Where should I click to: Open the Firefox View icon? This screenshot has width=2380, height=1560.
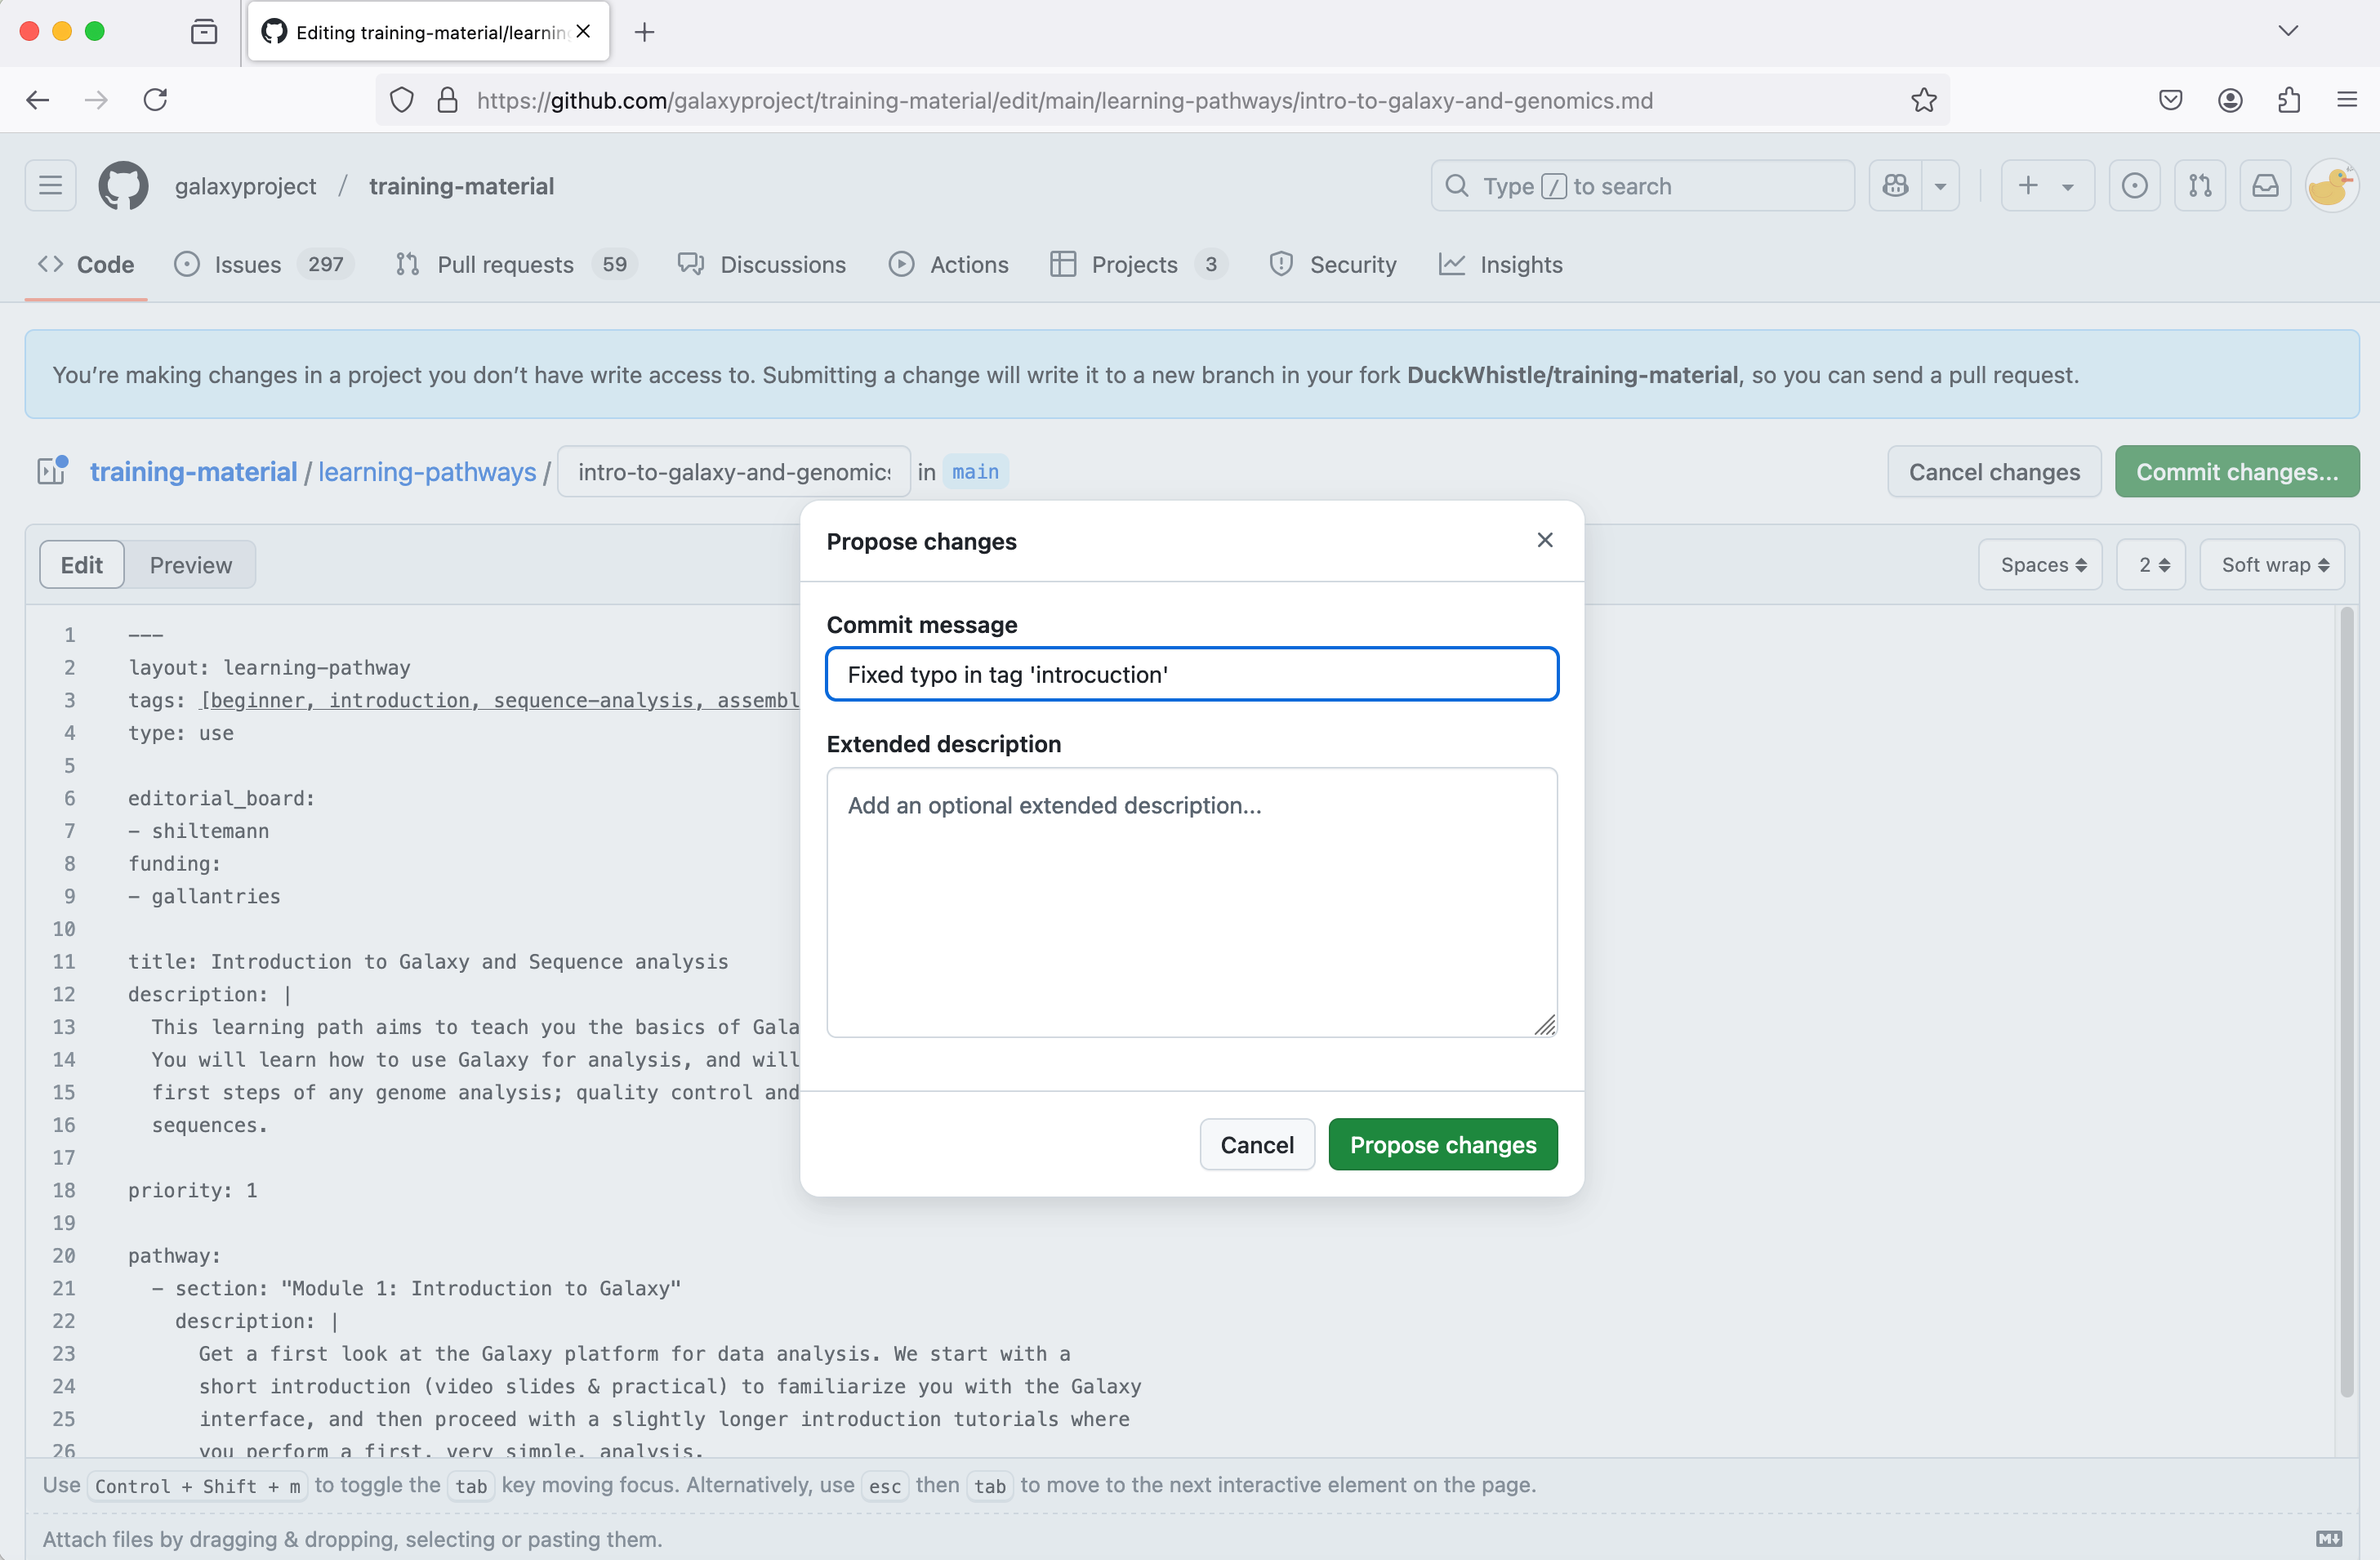tap(204, 32)
